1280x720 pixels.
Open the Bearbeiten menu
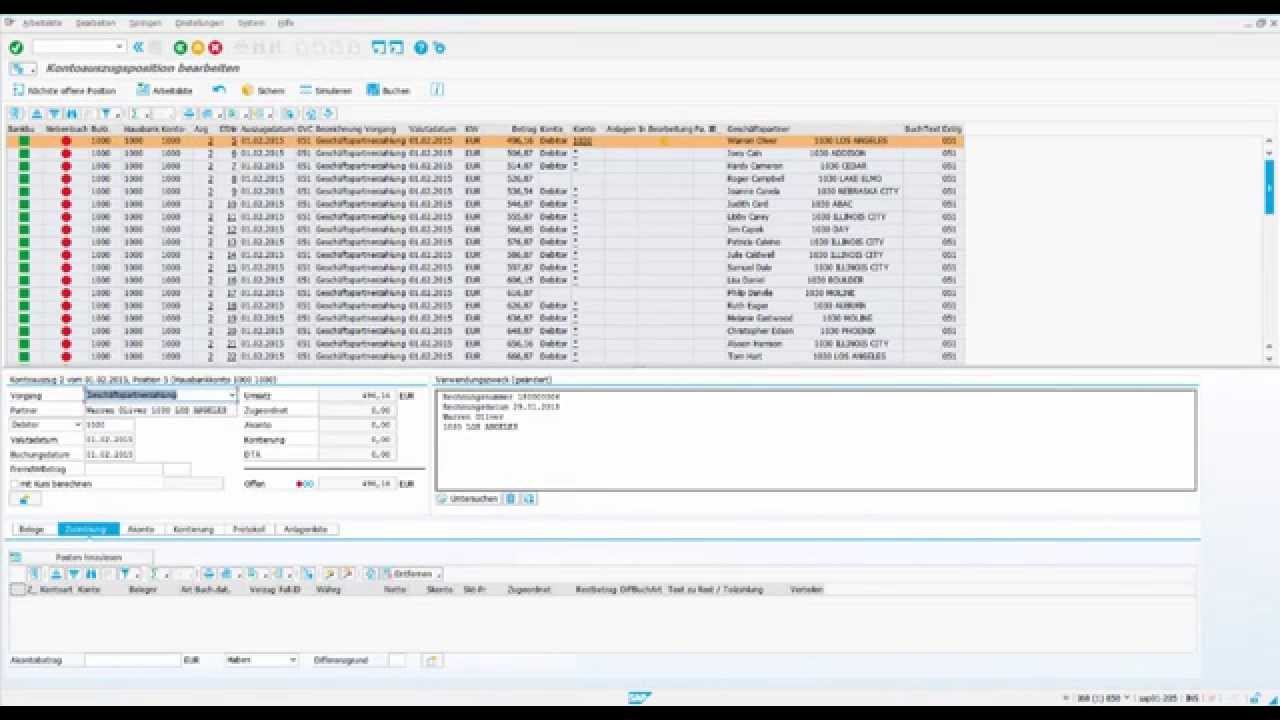95,22
